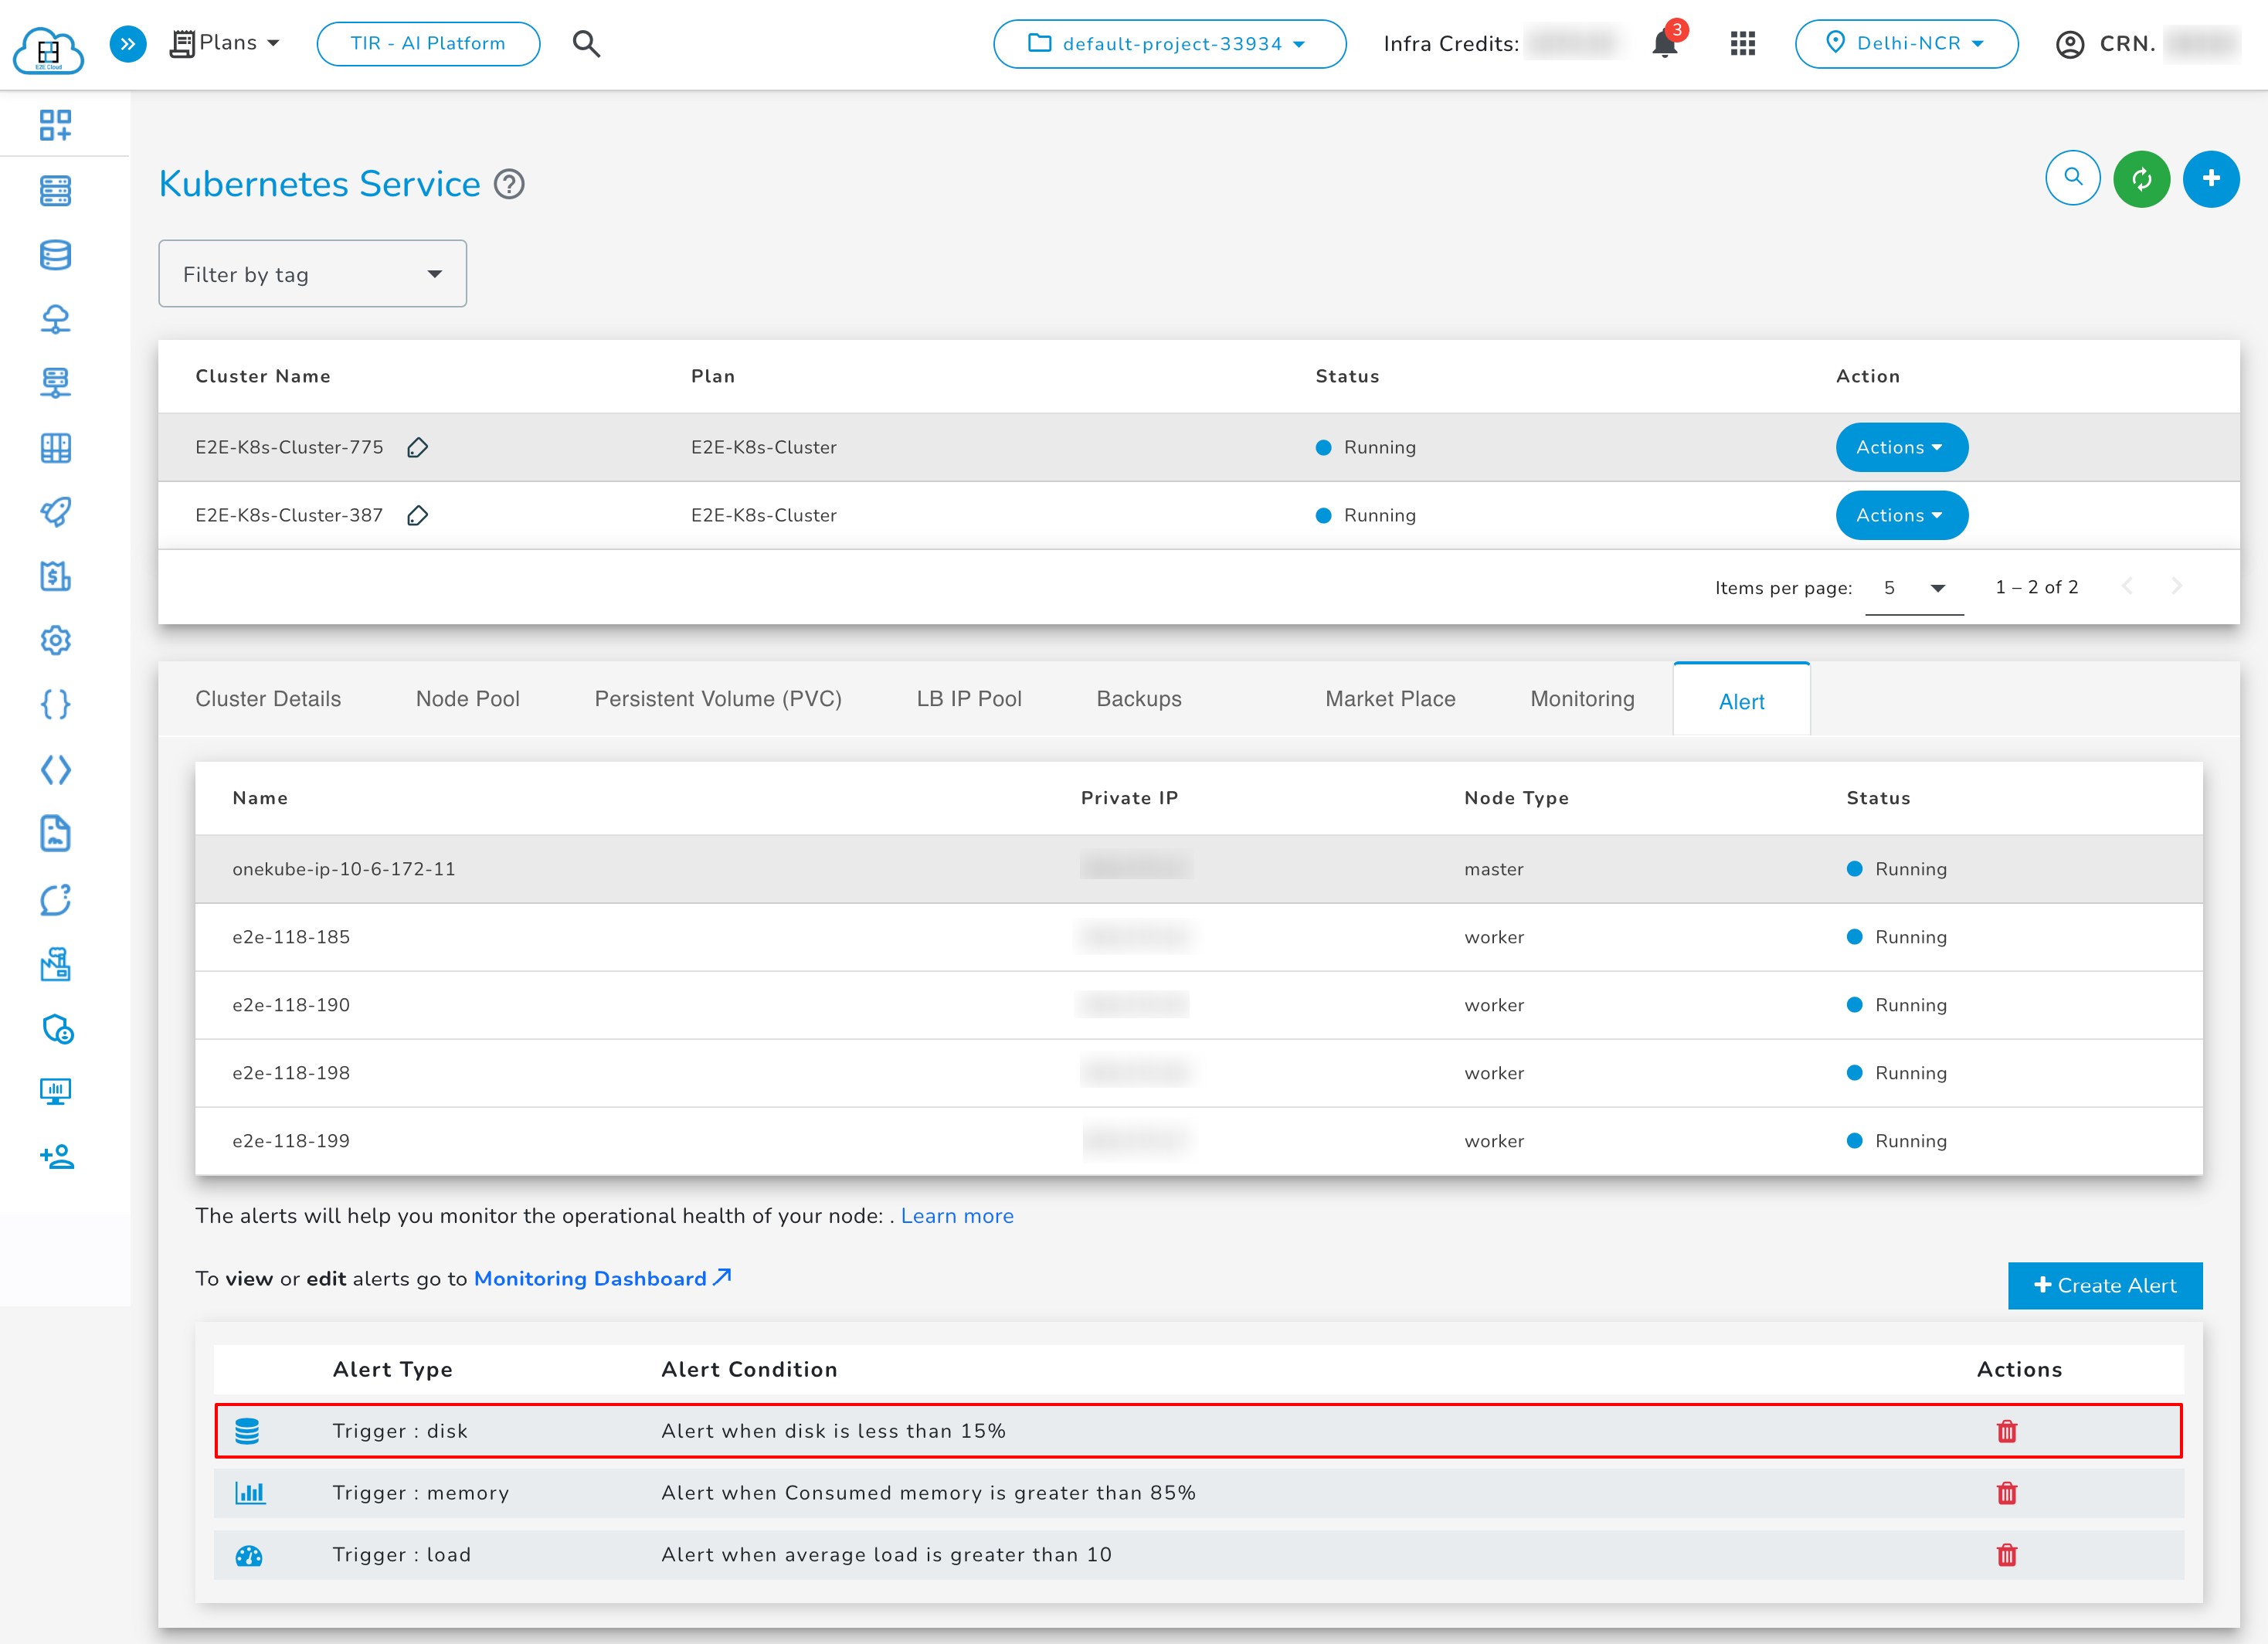The height and width of the screenshot is (1644, 2268).
Task: Open the angle brackets code icon in sidebar
Action: tap(55, 769)
